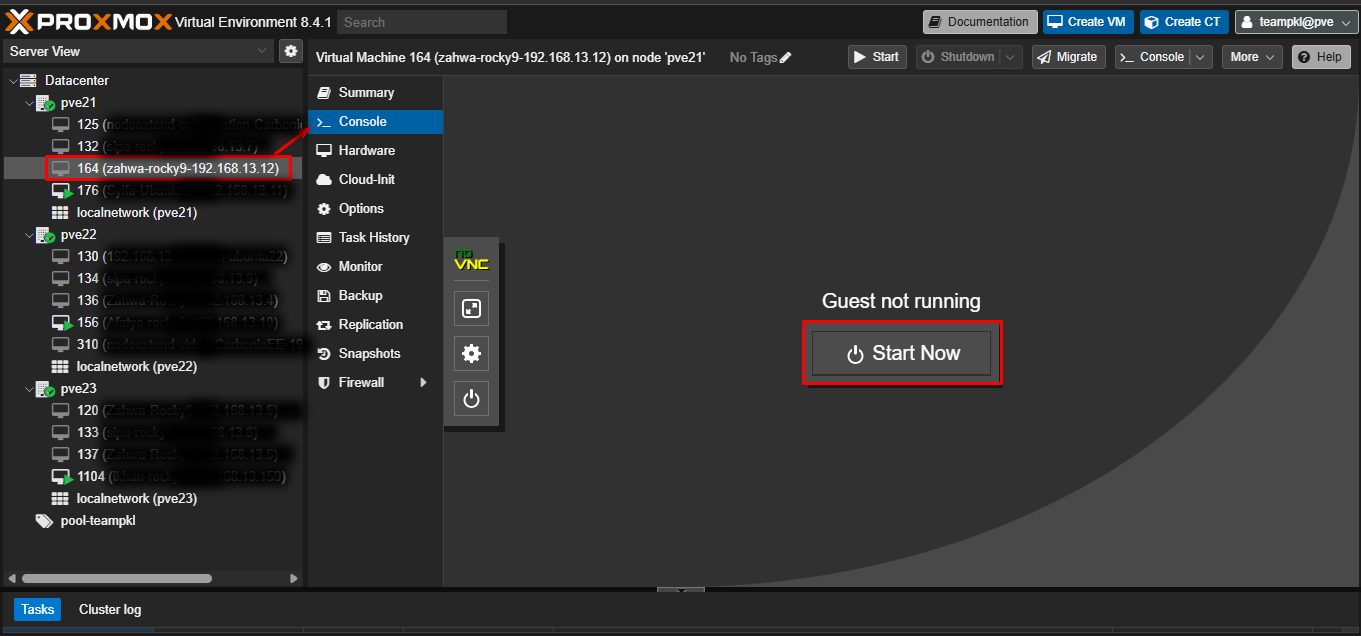
Task: Click the tree panel horizontal scrollbar
Action: coord(117,578)
